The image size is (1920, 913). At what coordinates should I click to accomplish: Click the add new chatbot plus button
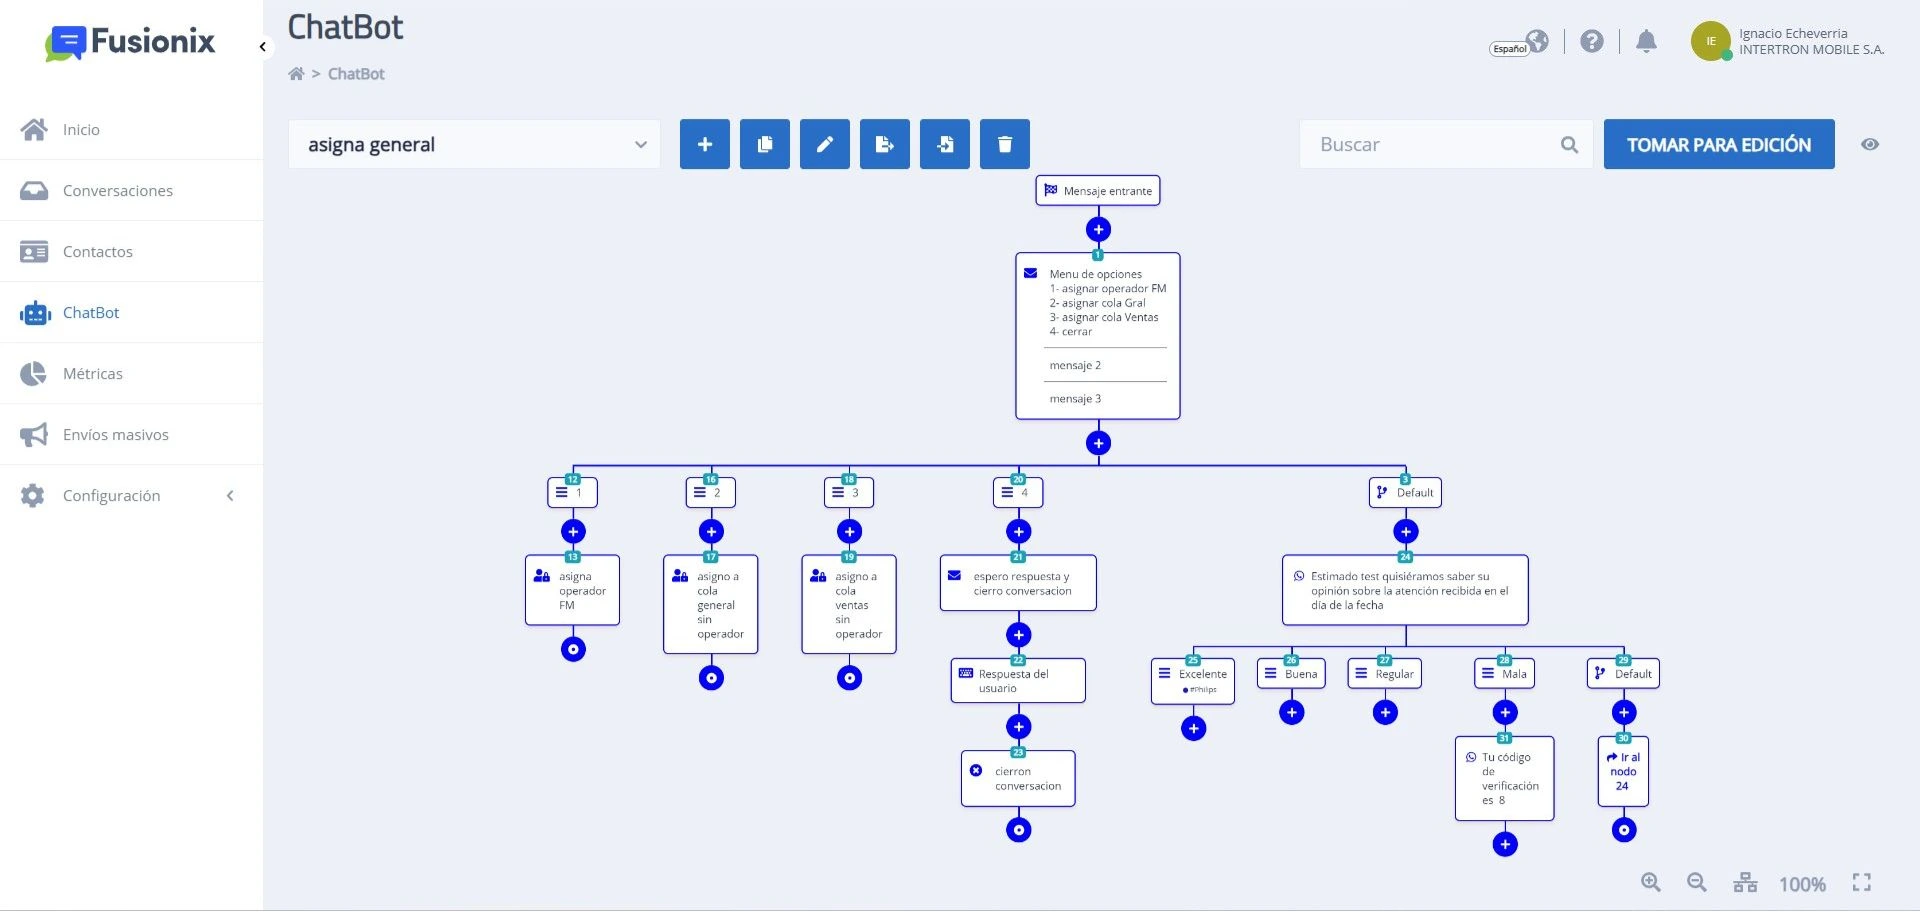click(705, 145)
